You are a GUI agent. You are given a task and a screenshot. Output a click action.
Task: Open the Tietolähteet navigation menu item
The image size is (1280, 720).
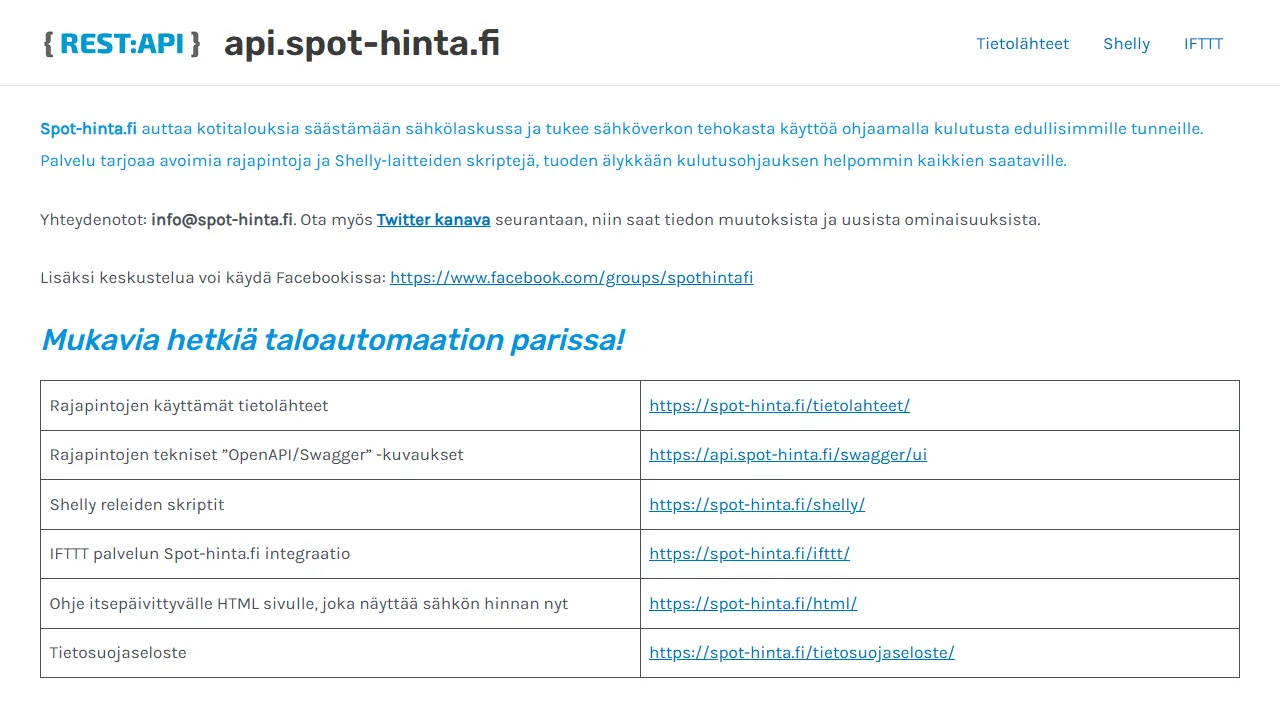[x=1022, y=43]
